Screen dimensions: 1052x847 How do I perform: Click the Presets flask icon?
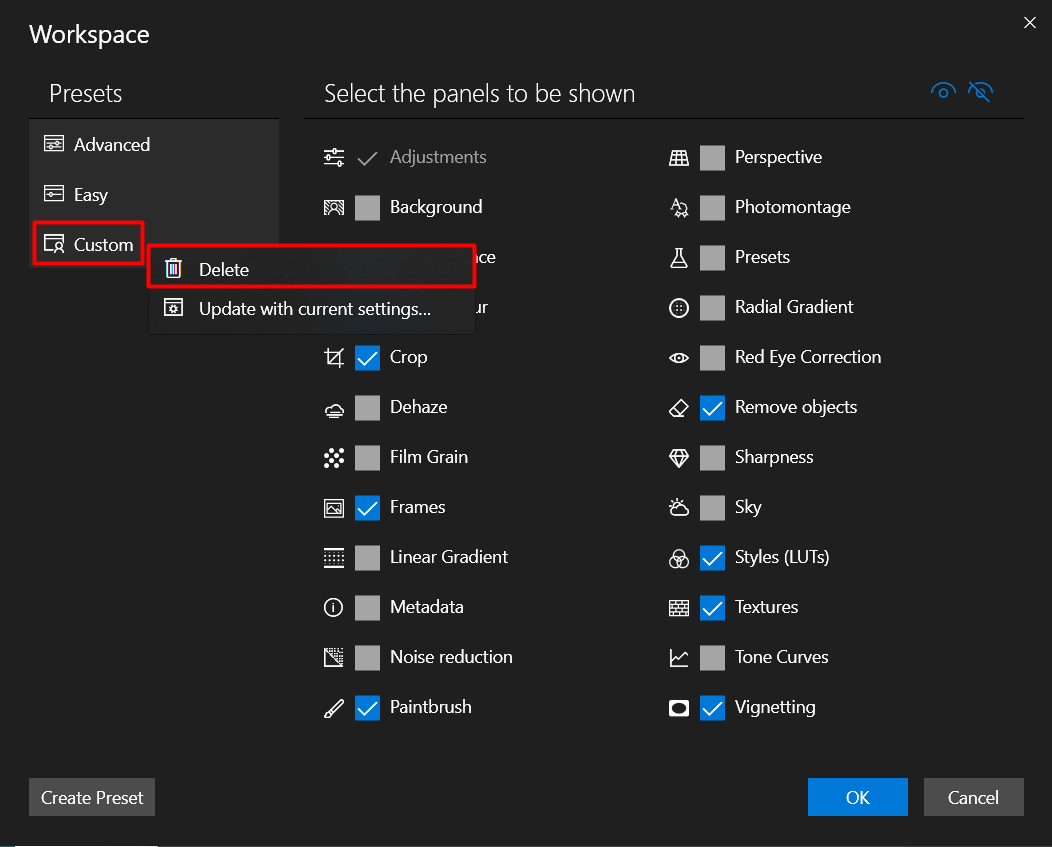pos(679,258)
